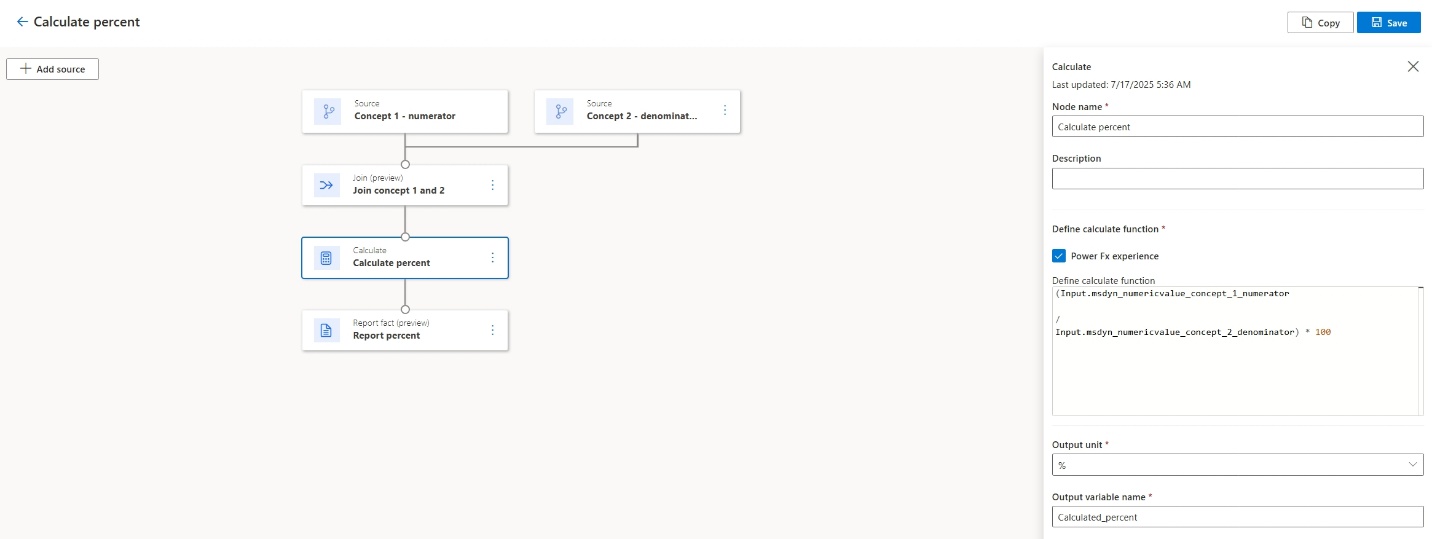
Task: Click the editor's vertical scrollbar
Action: click(x=1420, y=351)
